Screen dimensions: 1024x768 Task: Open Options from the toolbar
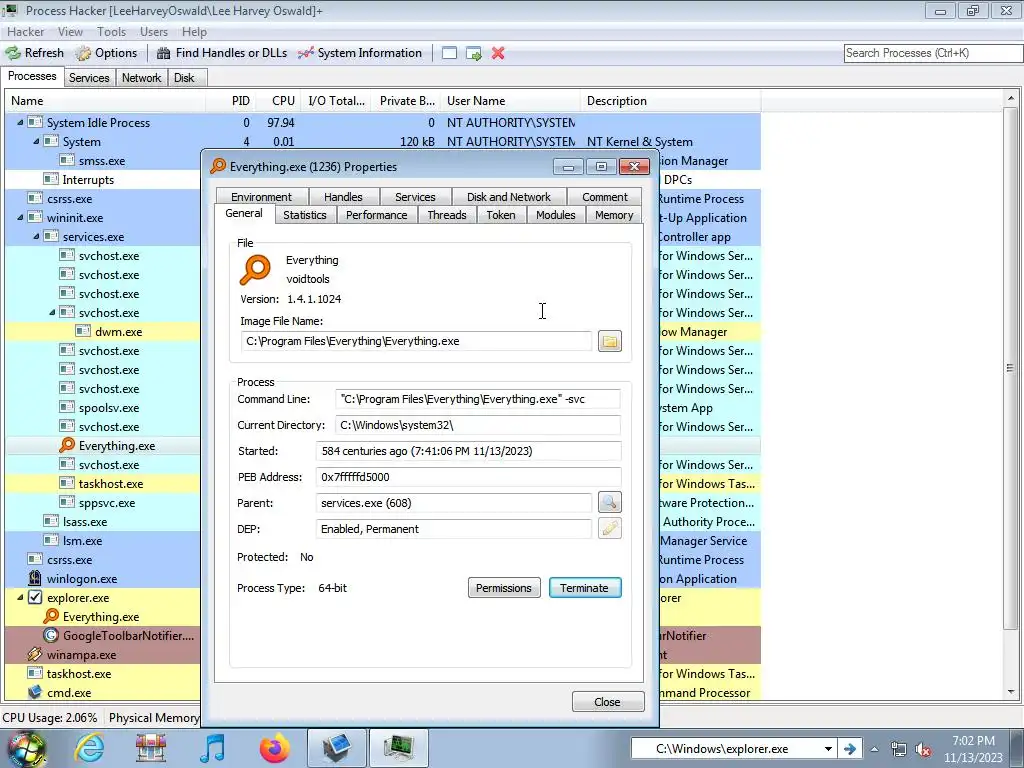pyautogui.click(x=106, y=53)
